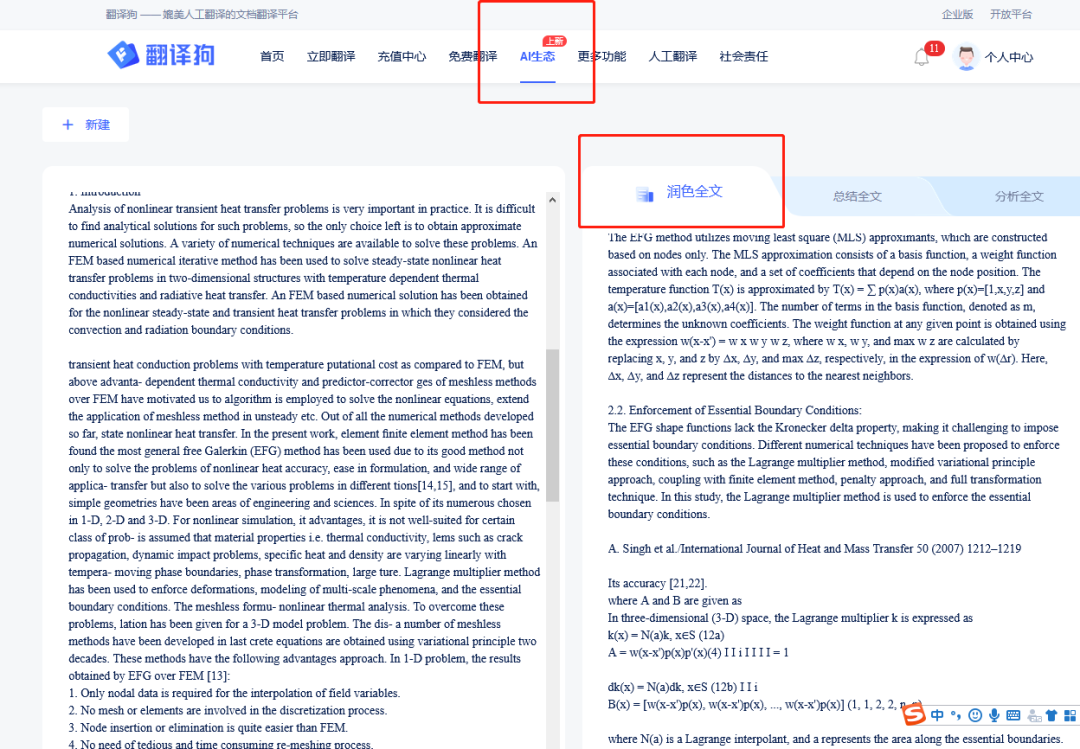Open the soft keyboard icon

pyautogui.click(x=1013, y=715)
